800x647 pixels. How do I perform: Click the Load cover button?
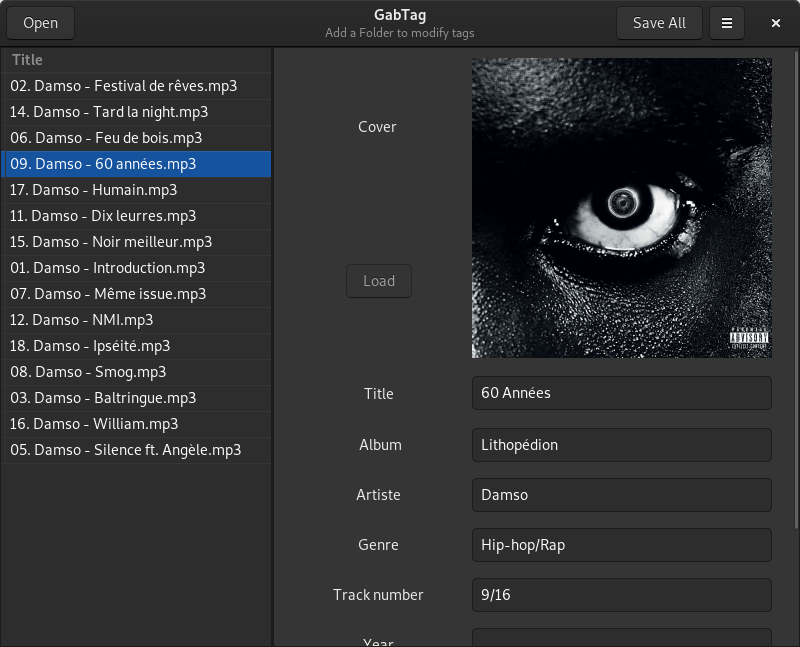click(x=379, y=281)
